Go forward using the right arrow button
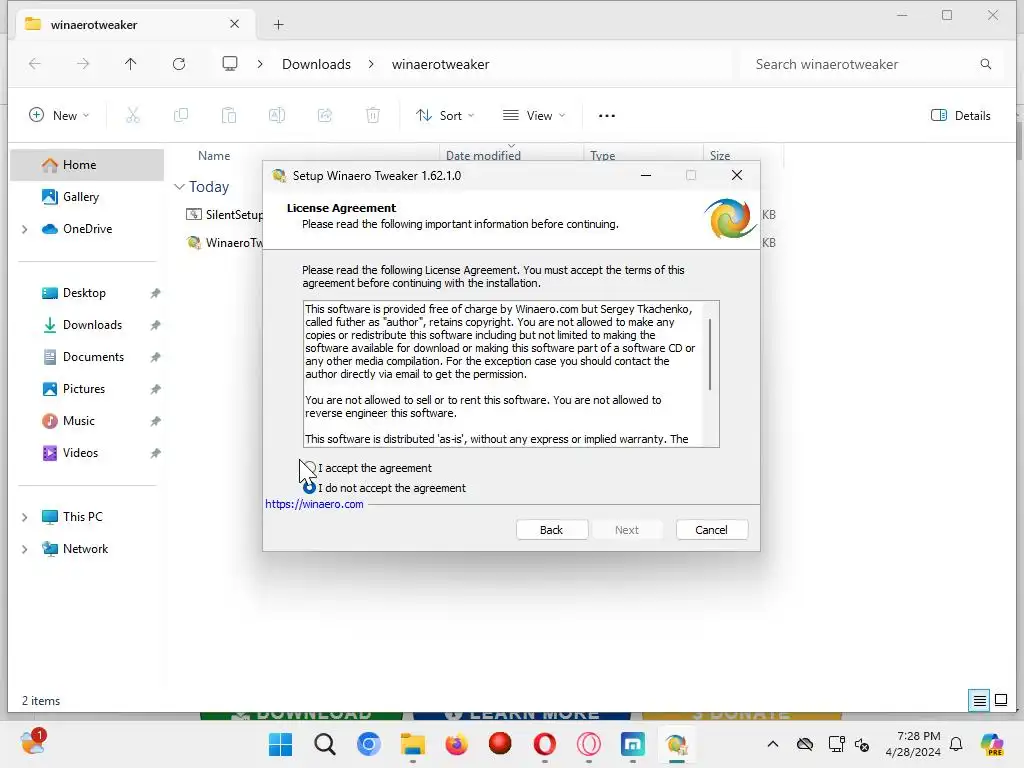Screen dimensions: 1024x768 pos(83,63)
